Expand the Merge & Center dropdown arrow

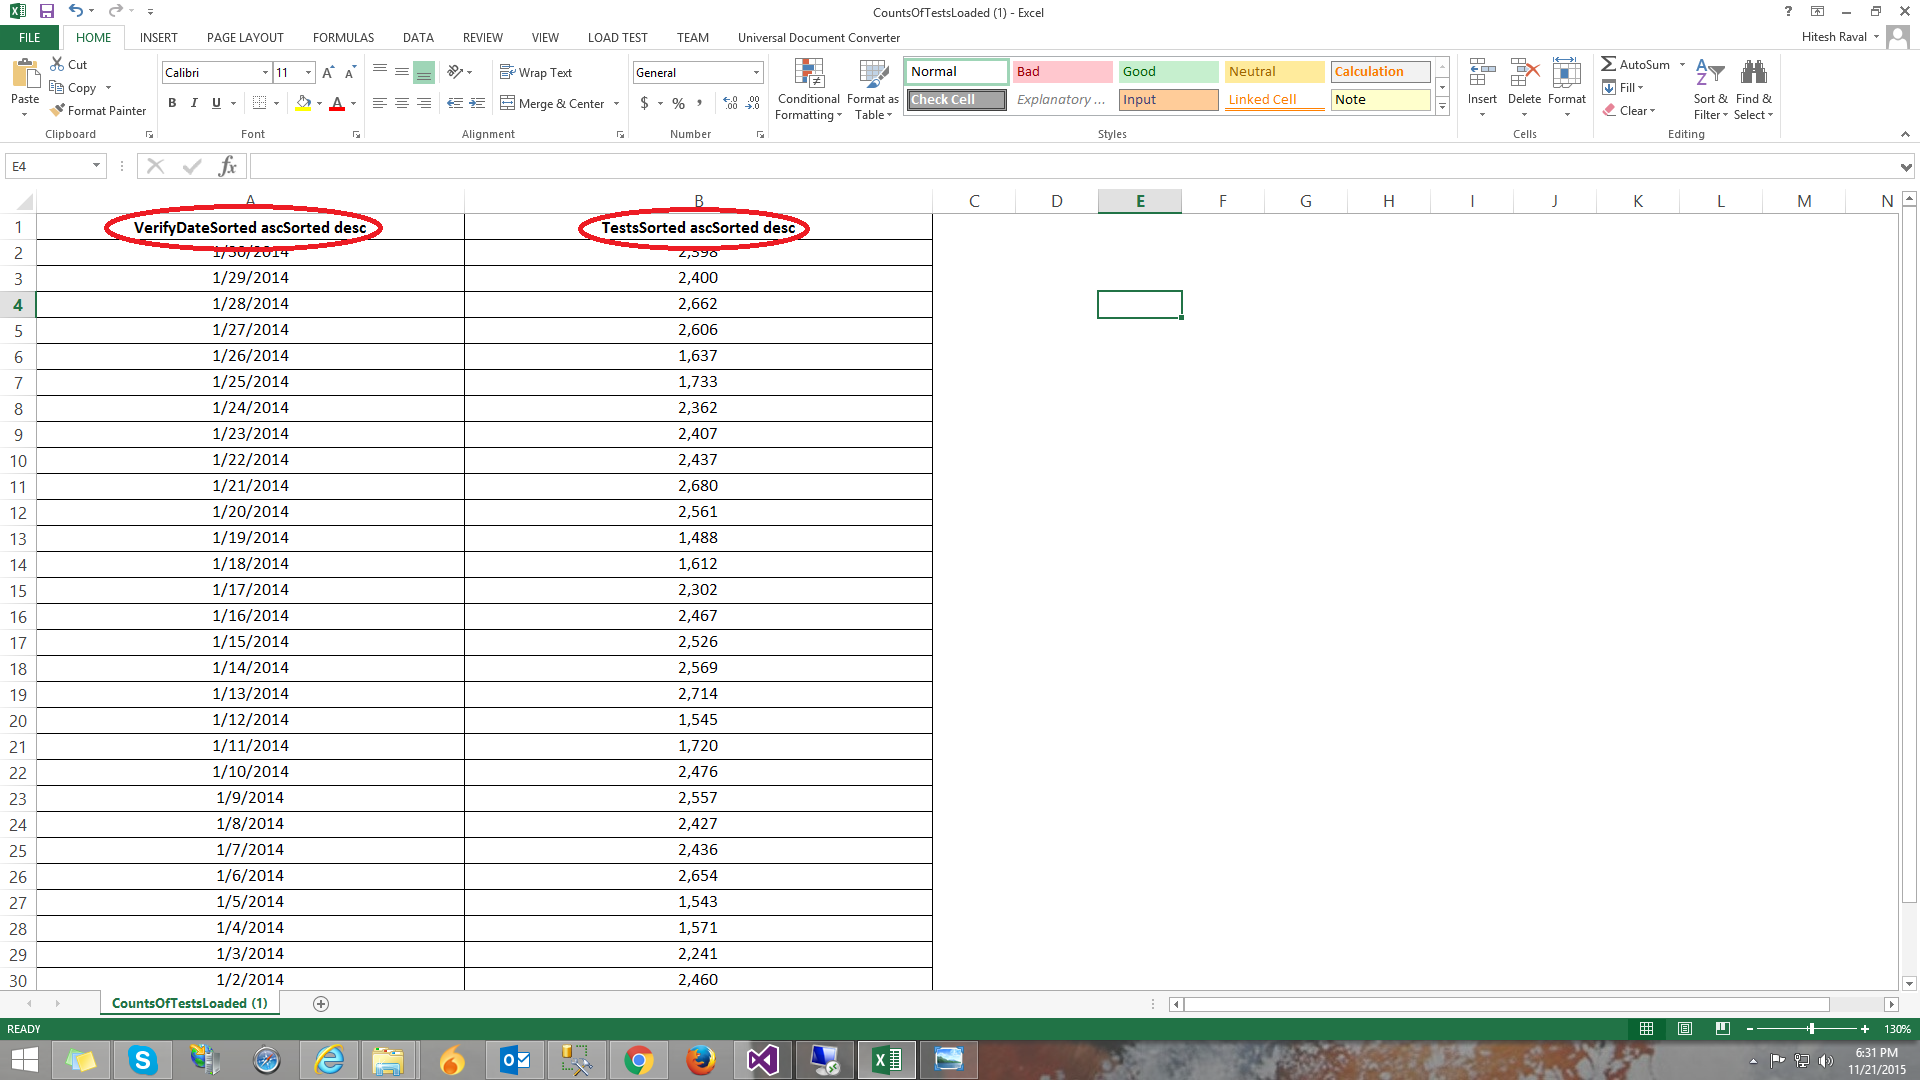(616, 104)
